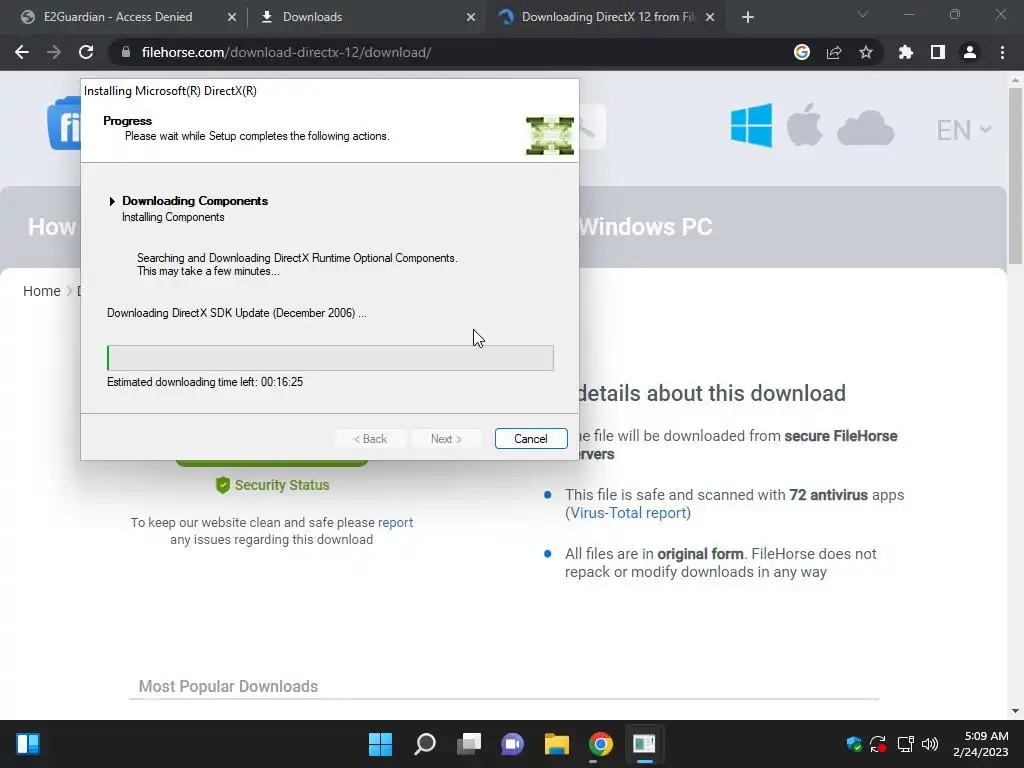Viewport: 1024px width, 768px height.
Task: Open Windows Security tray icon
Action: [854, 744]
